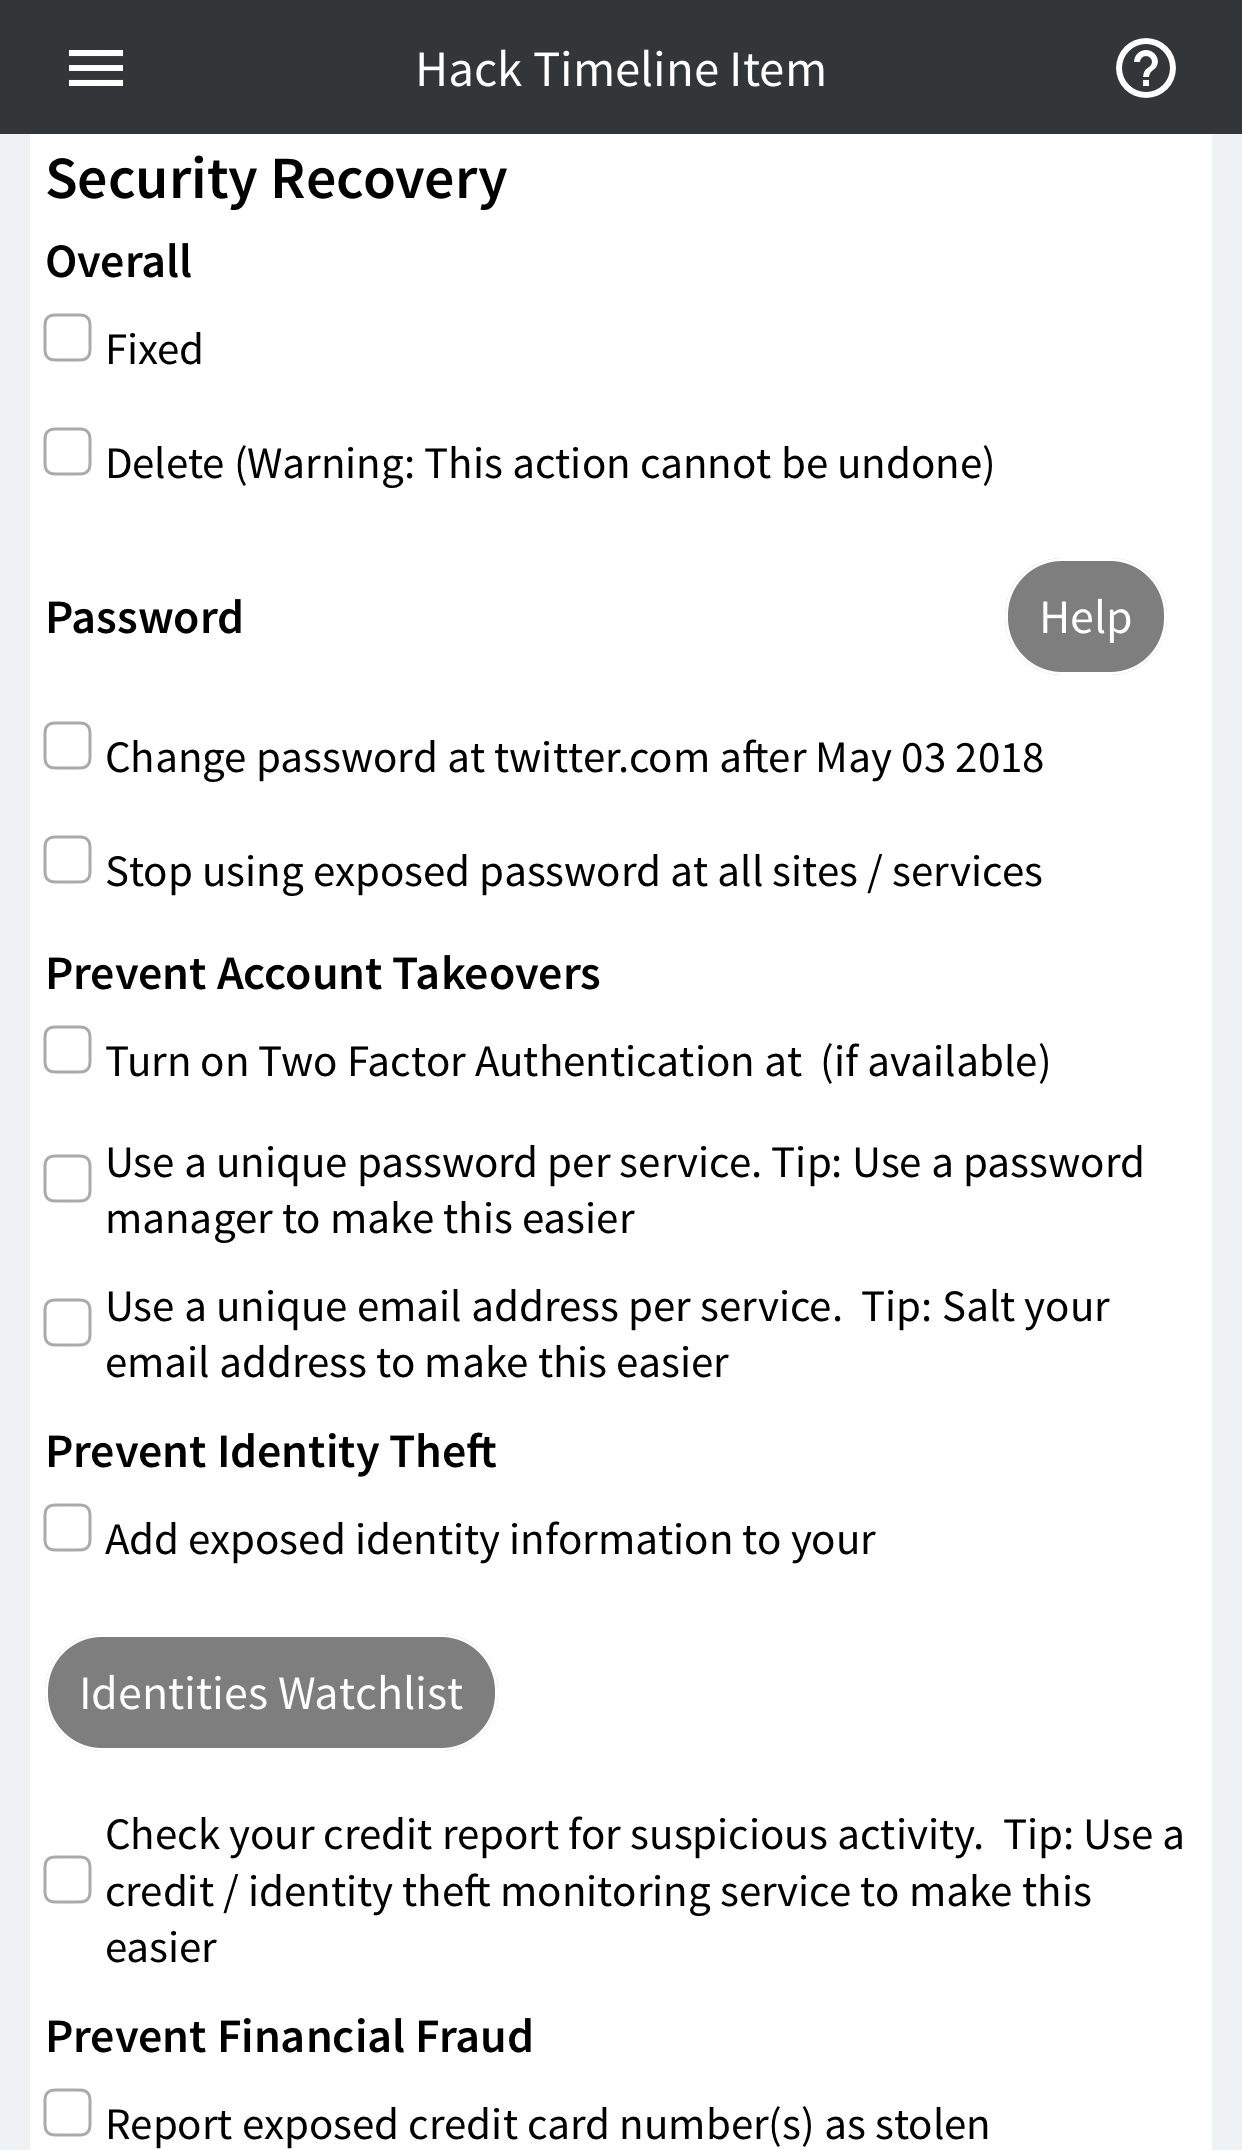
Task: Check Change password at twitter.com
Action: [68, 745]
